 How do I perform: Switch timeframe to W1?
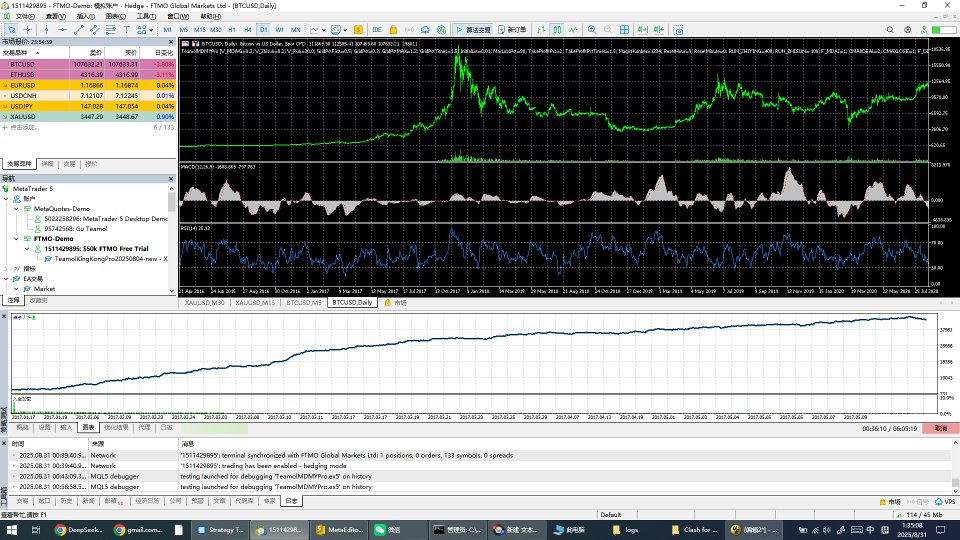coord(279,29)
